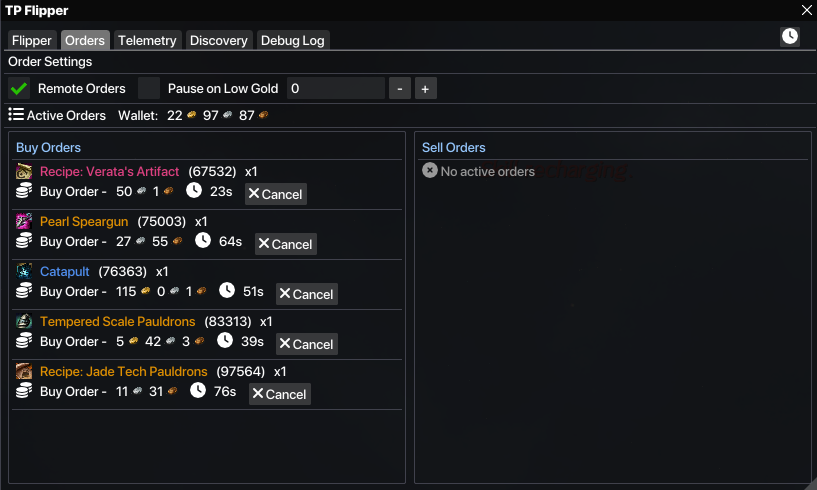Click the Tempered Scale Pauldrons icon
This screenshot has height=490, width=817.
24,322
